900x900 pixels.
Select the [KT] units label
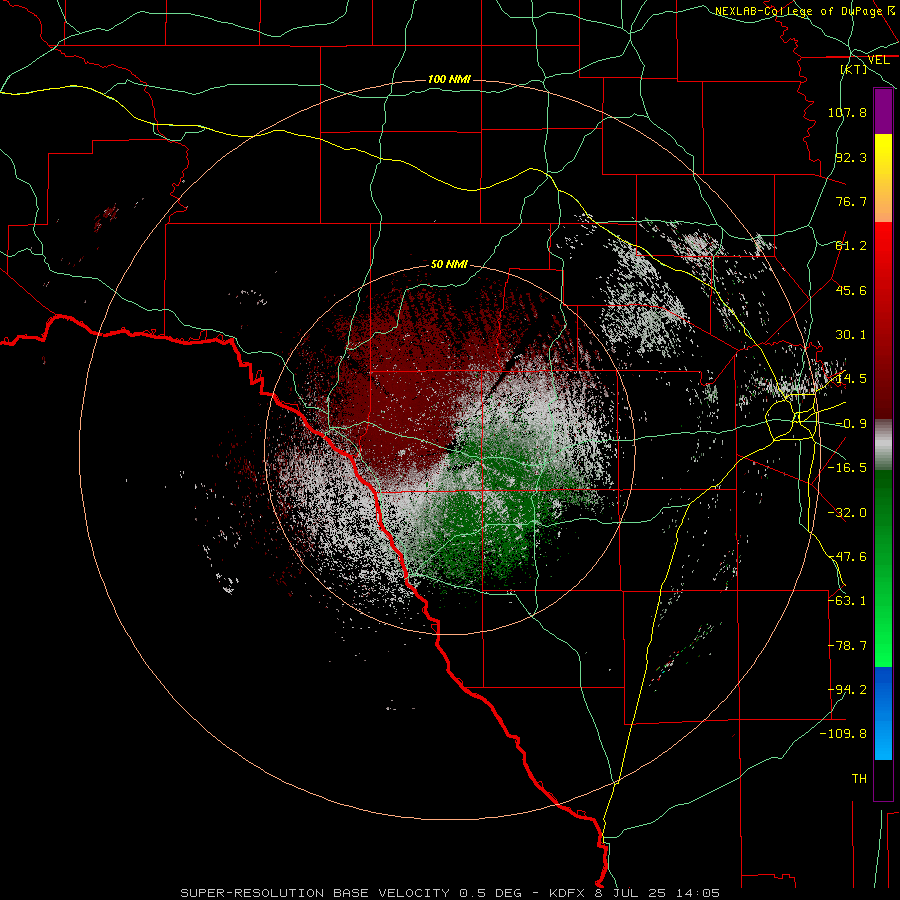[854, 69]
